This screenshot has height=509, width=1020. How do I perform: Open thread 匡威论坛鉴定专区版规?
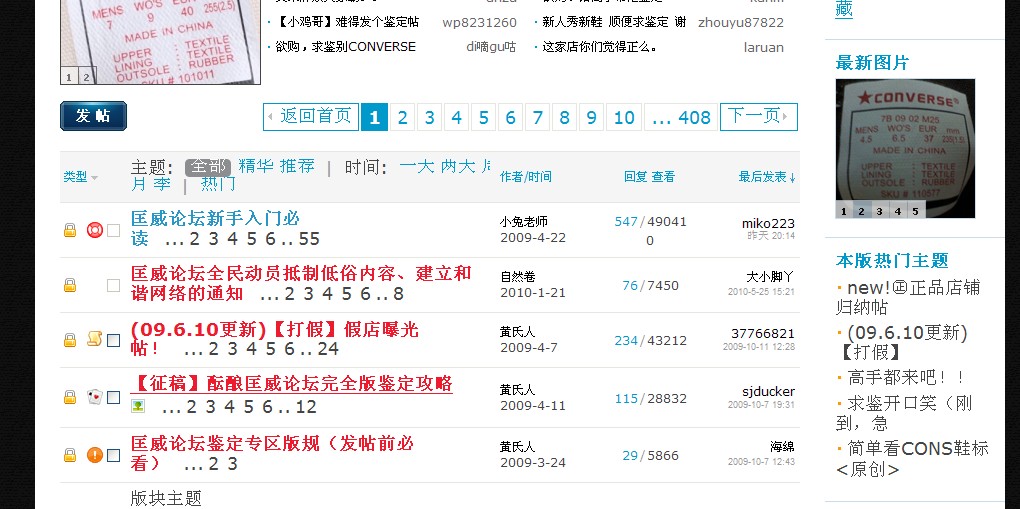[x=272, y=454]
